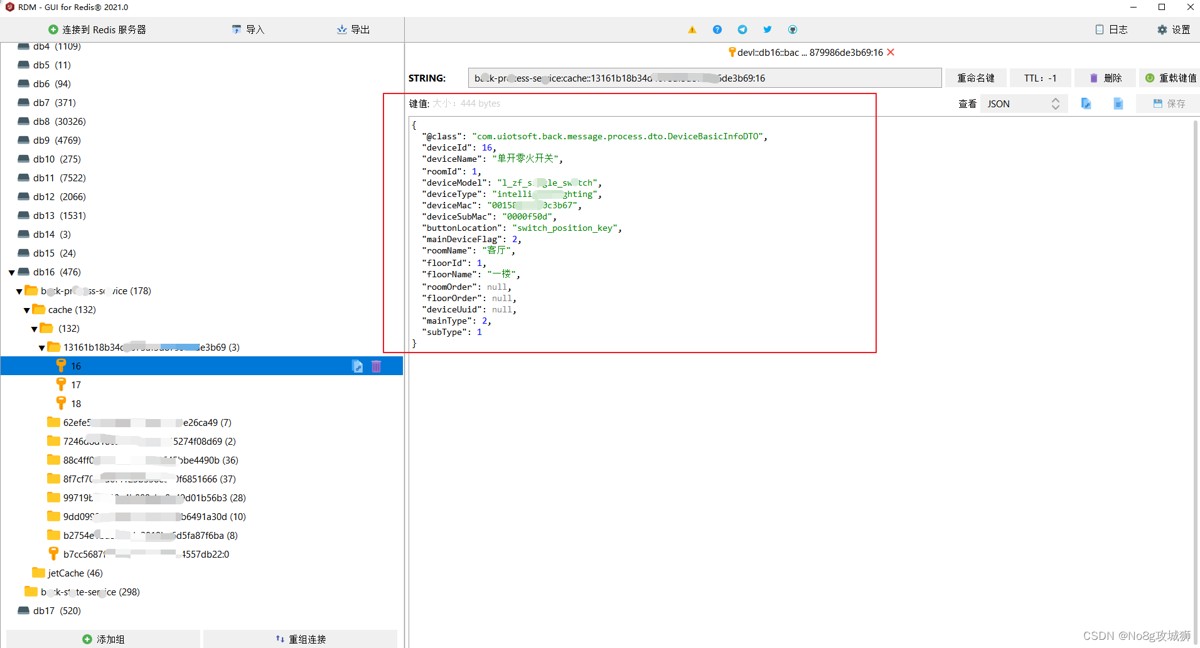Click the yellow warning triangle icon

click(692, 30)
